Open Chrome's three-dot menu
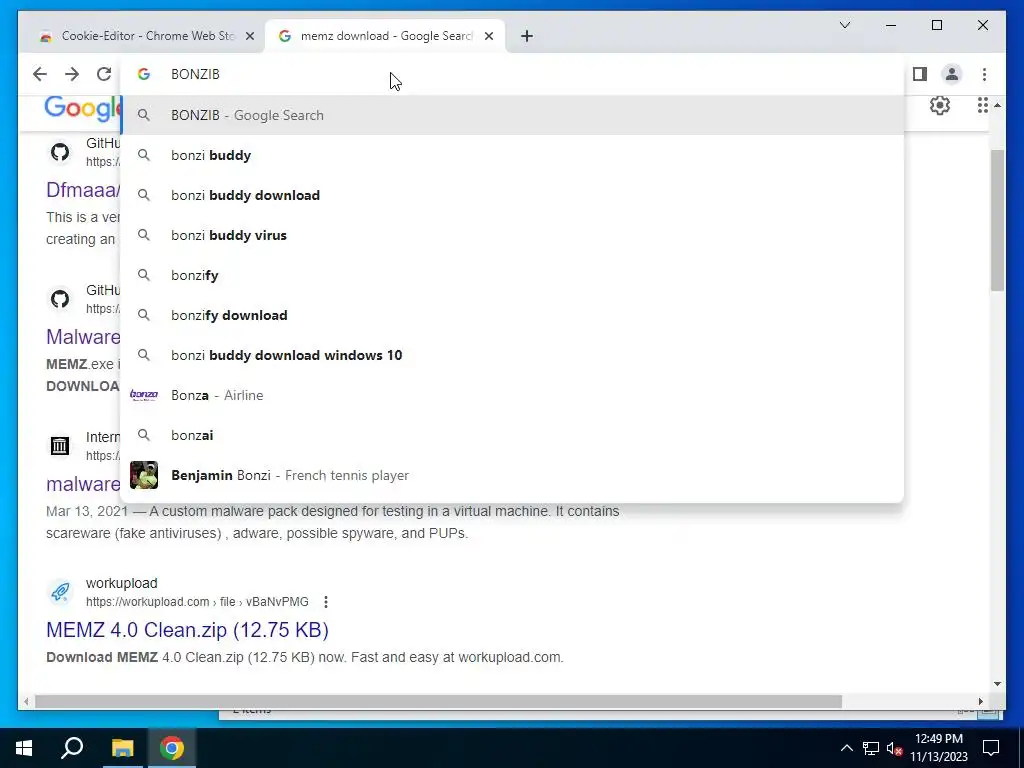Viewport: 1024px width, 768px height. pyautogui.click(x=984, y=74)
